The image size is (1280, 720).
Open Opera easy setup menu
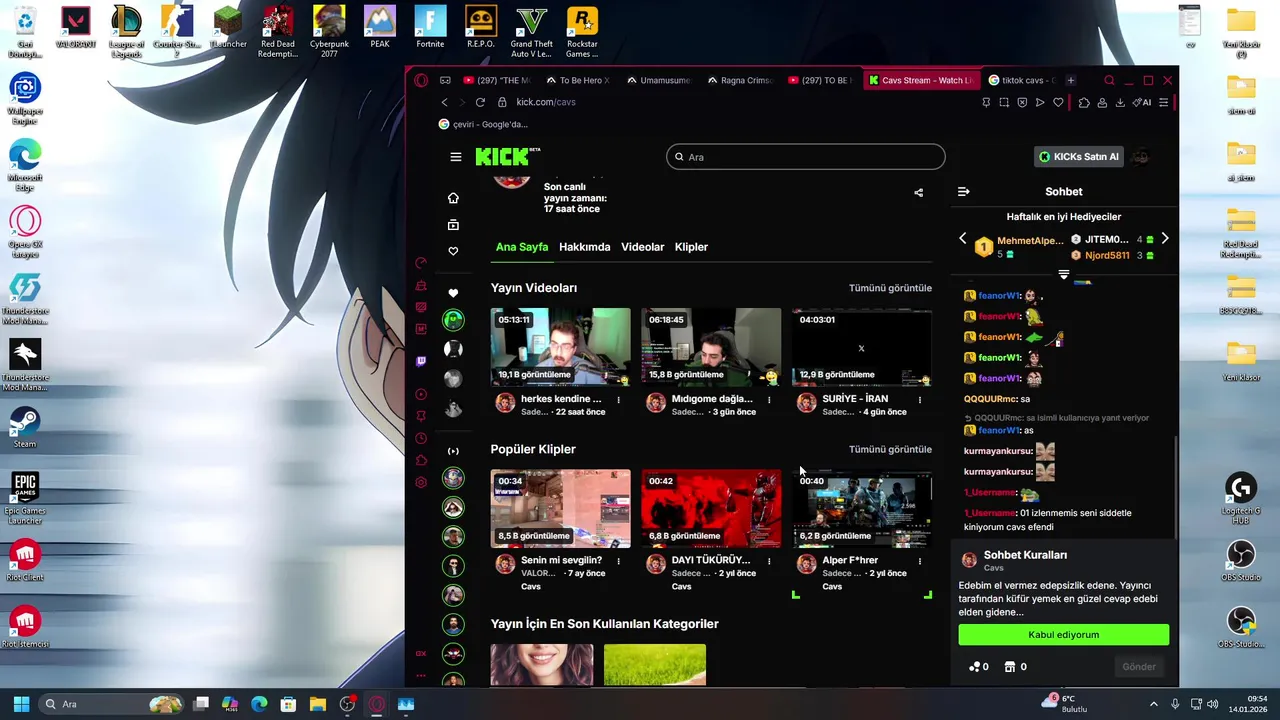[1163, 102]
